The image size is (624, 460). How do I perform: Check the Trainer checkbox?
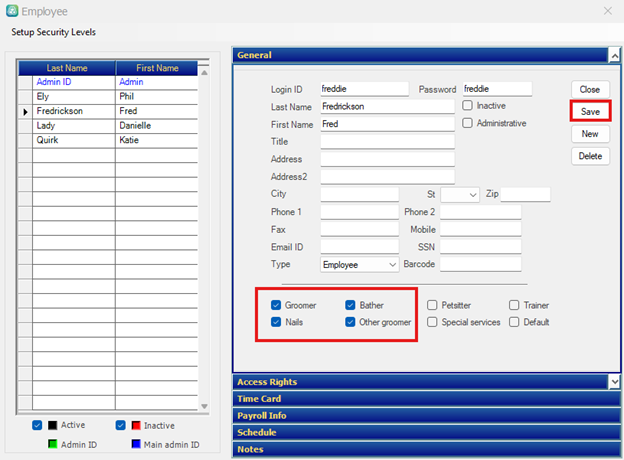(x=514, y=305)
